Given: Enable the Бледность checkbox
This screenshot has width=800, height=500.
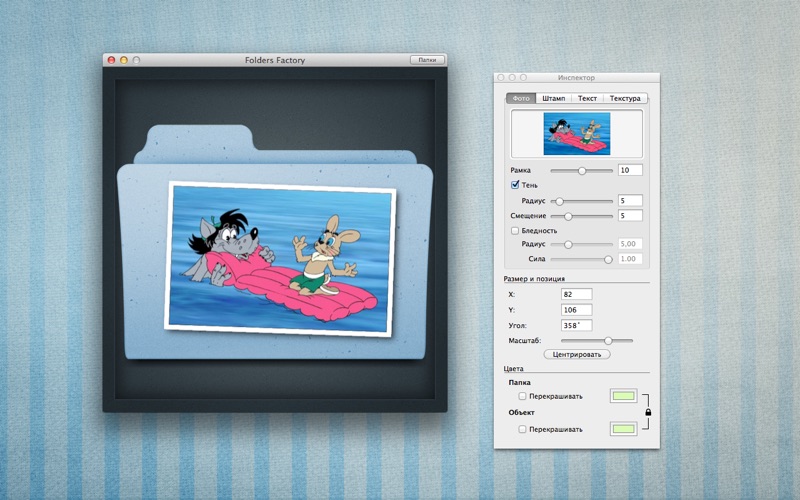Looking at the screenshot, I should (515, 231).
